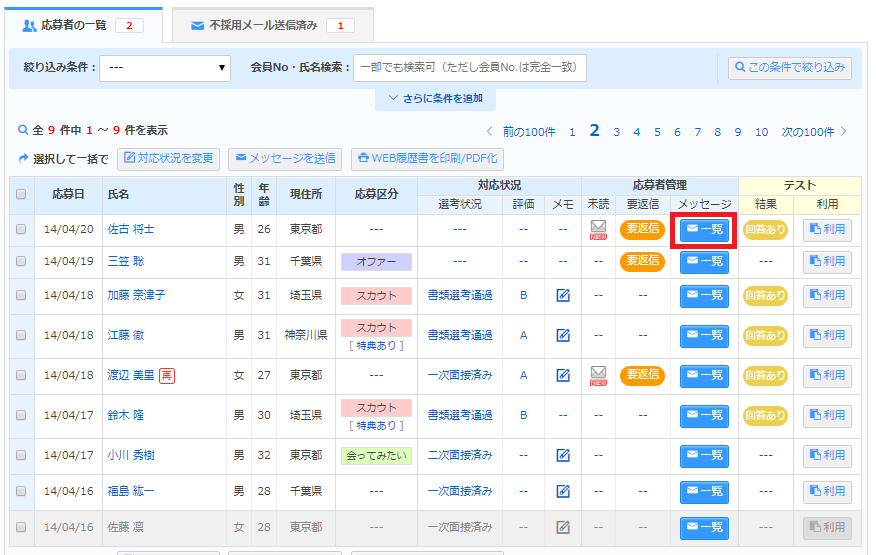Viewport: 876px width, 555px height.
Task: Select checkbox for 鈴木 隆 row
Action: (x=21, y=415)
